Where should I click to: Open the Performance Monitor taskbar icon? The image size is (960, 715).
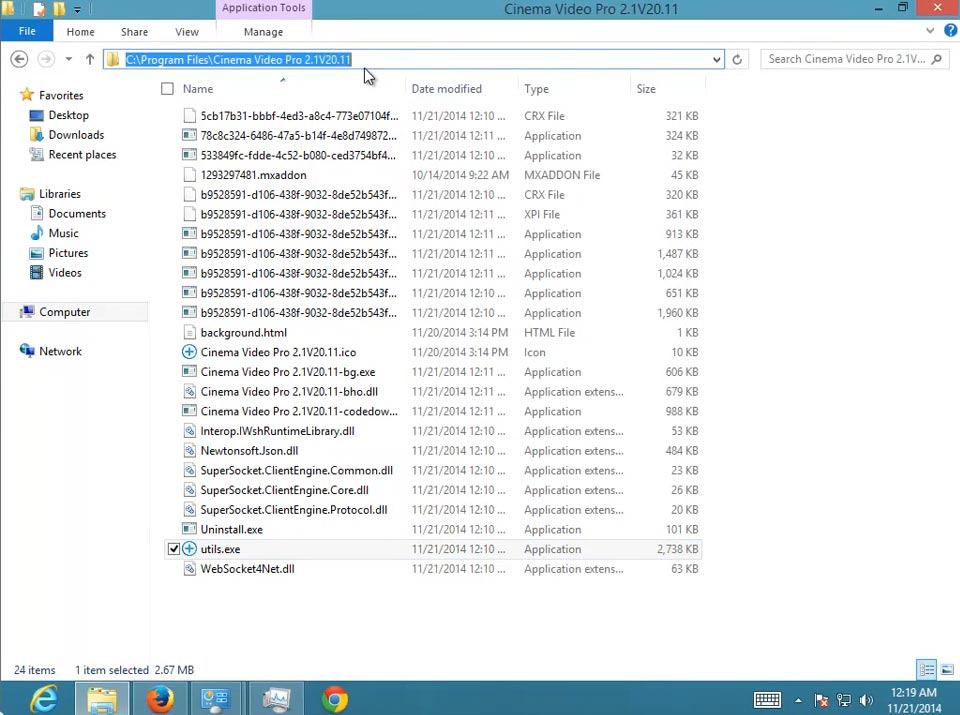276,698
